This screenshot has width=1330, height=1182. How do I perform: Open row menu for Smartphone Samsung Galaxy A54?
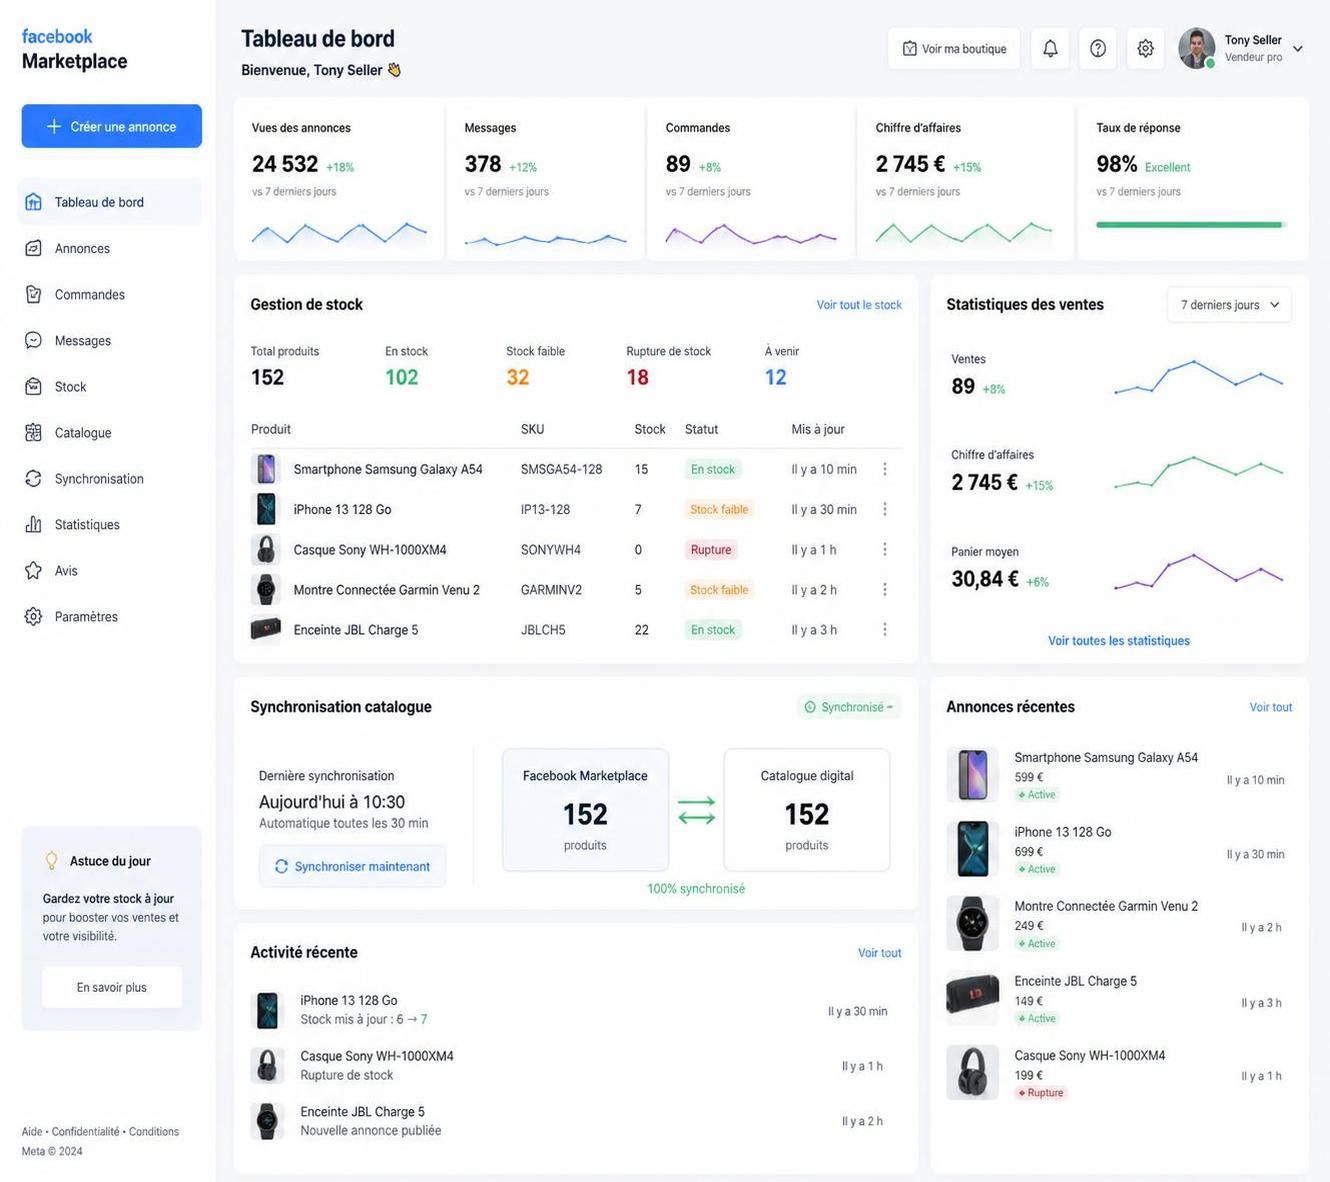[x=884, y=469]
